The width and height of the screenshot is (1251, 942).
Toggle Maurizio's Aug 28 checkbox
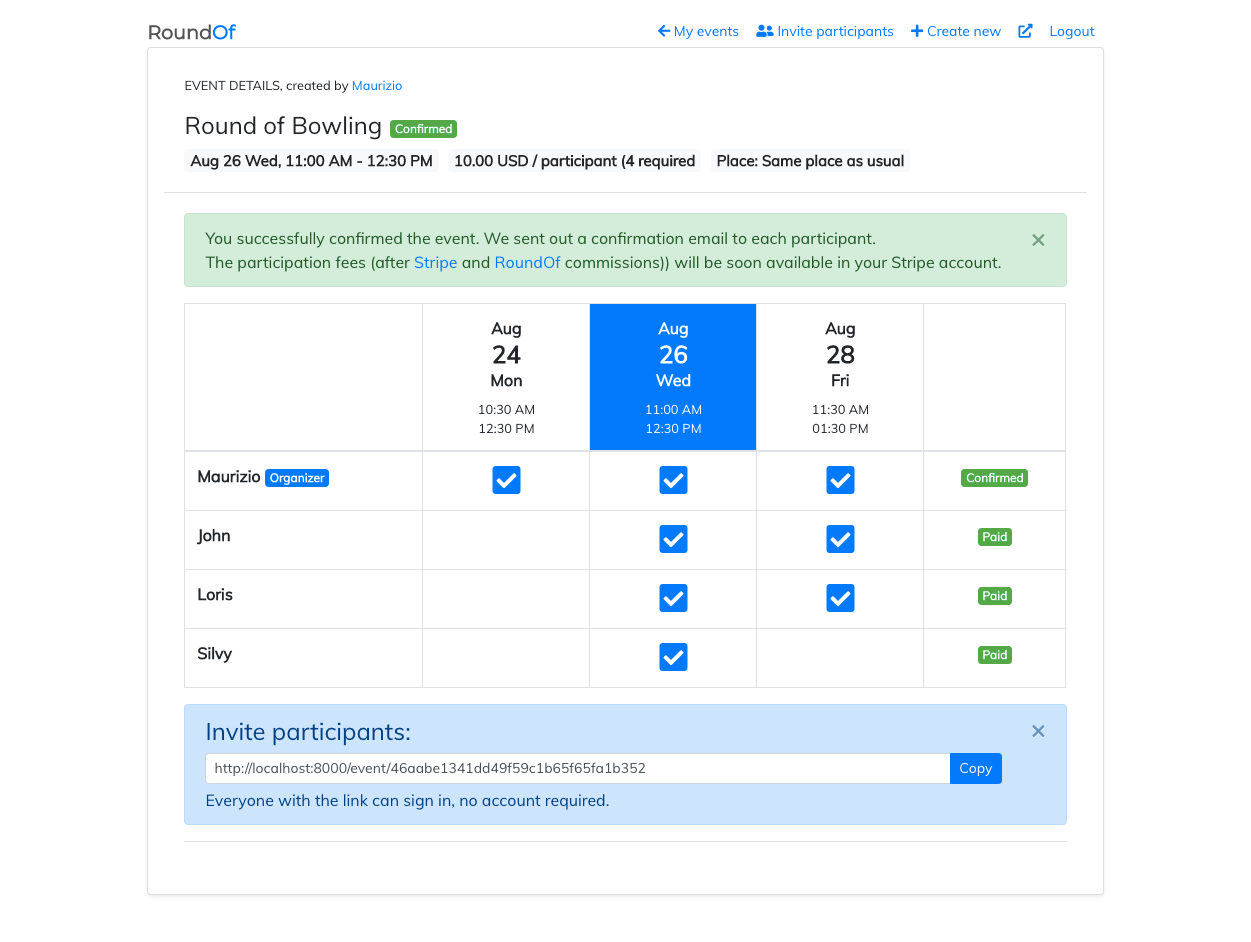point(840,481)
